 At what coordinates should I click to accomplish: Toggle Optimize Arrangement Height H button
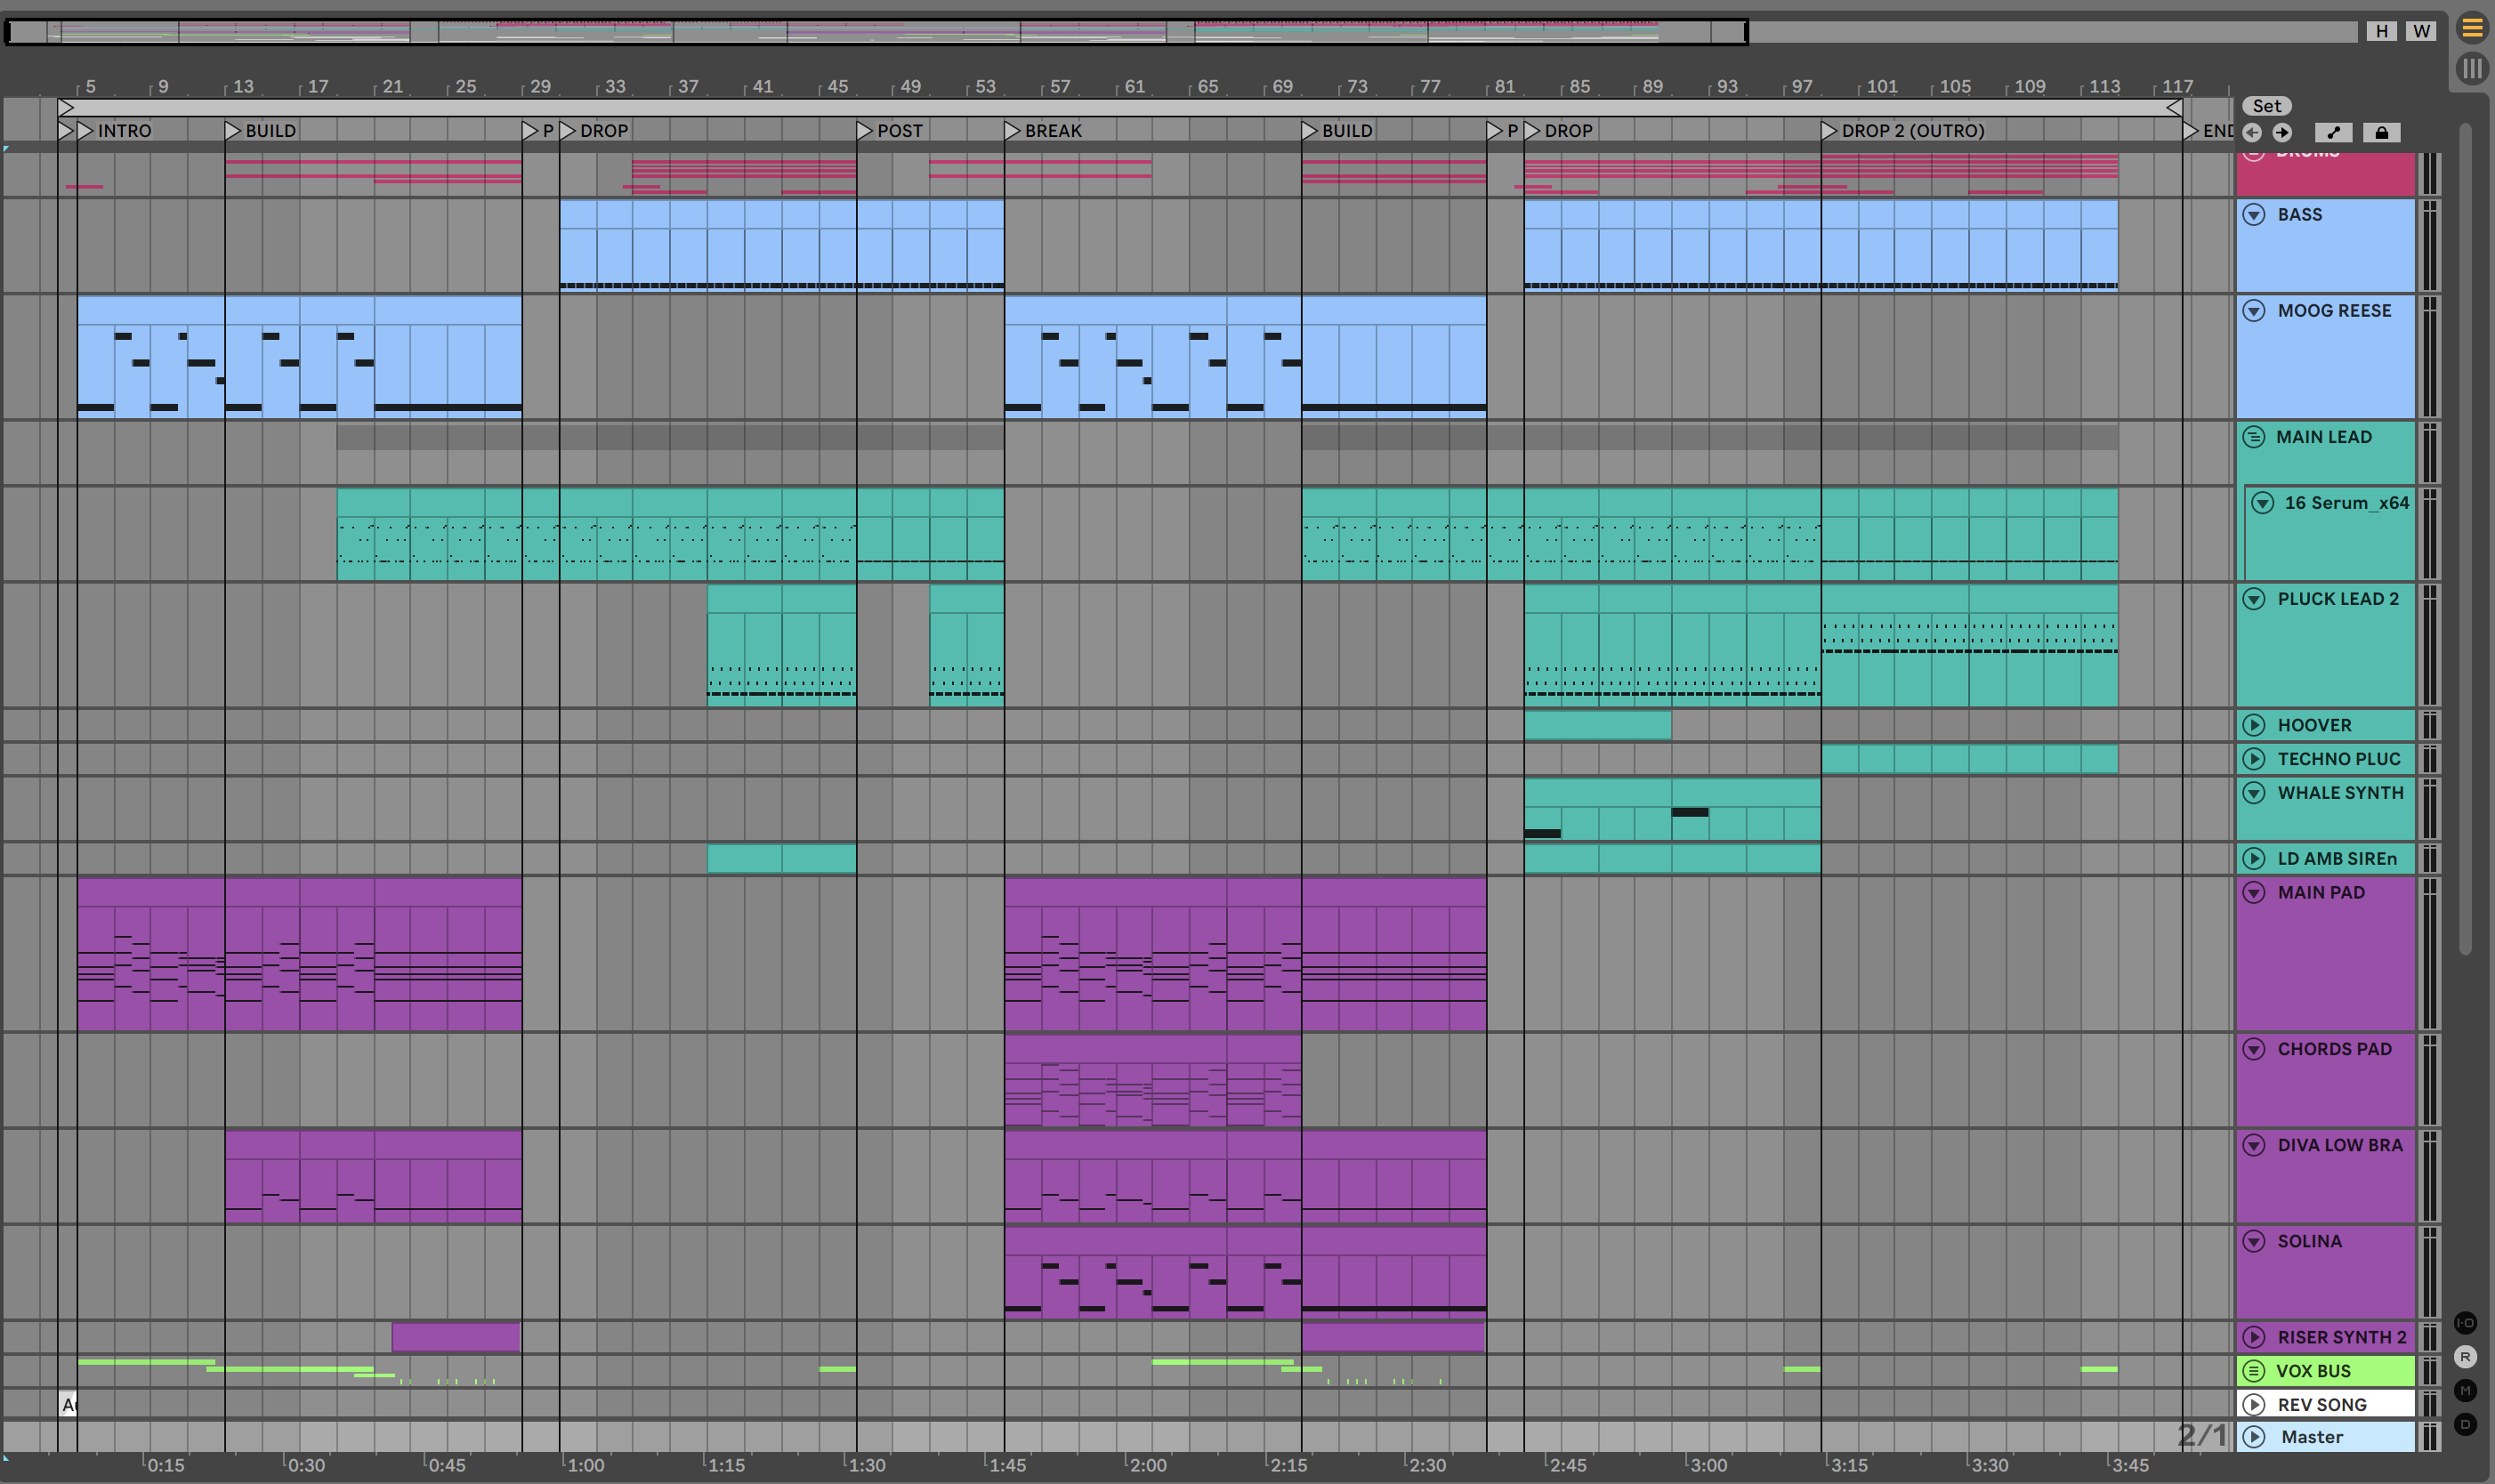pyautogui.click(x=2381, y=31)
